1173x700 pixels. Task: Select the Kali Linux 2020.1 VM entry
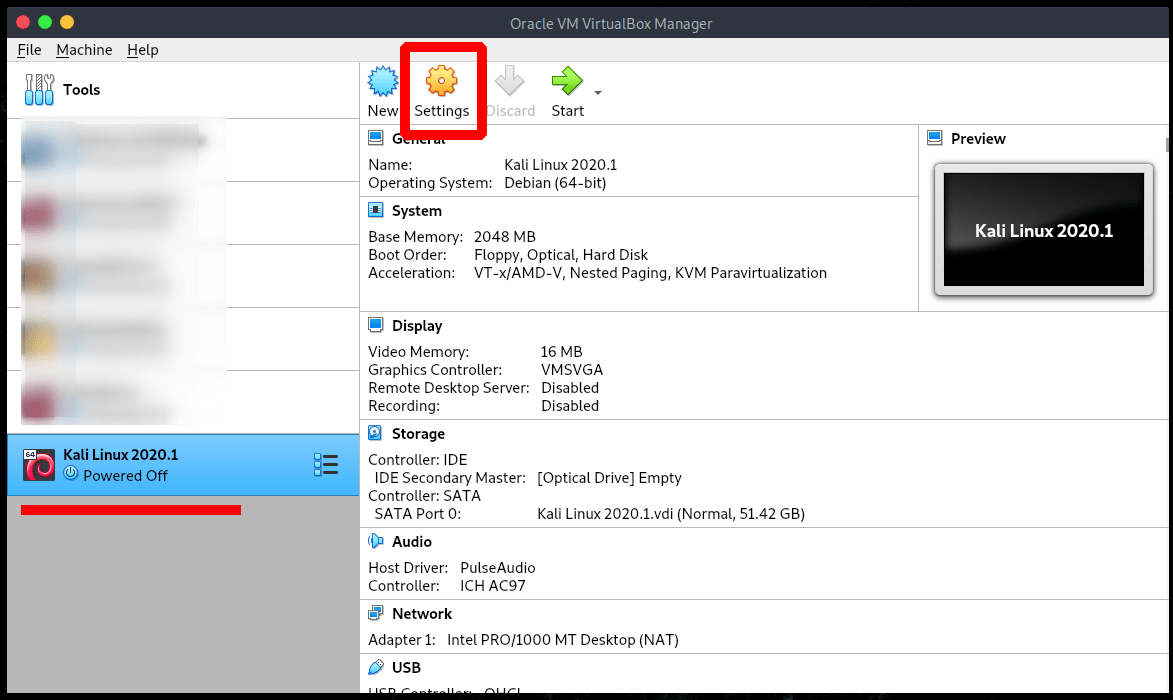(x=183, y=464)
